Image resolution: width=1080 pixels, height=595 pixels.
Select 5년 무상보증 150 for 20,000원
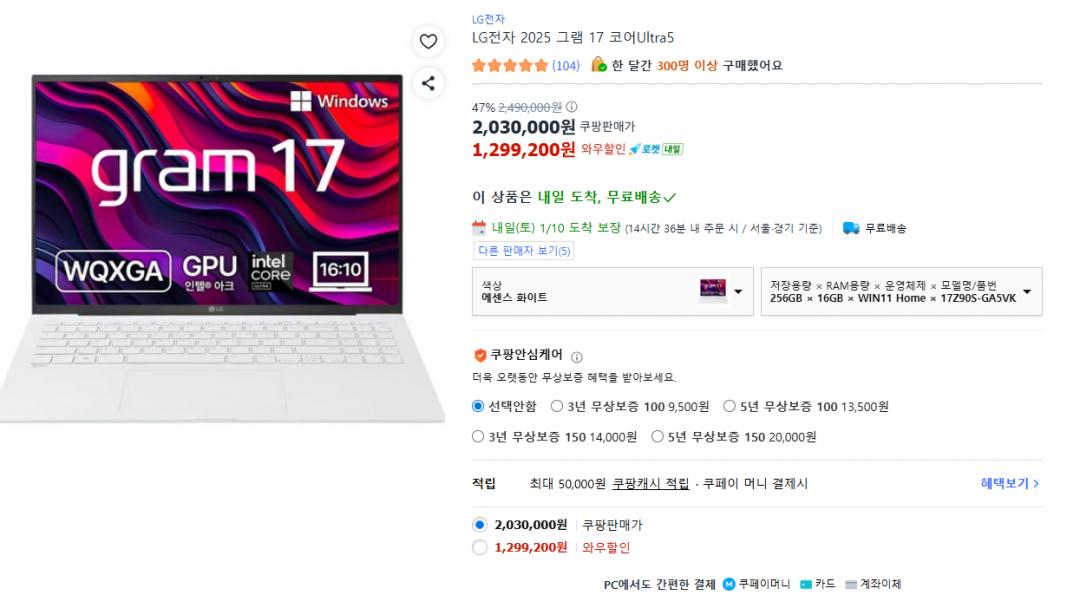click(657, 437)
